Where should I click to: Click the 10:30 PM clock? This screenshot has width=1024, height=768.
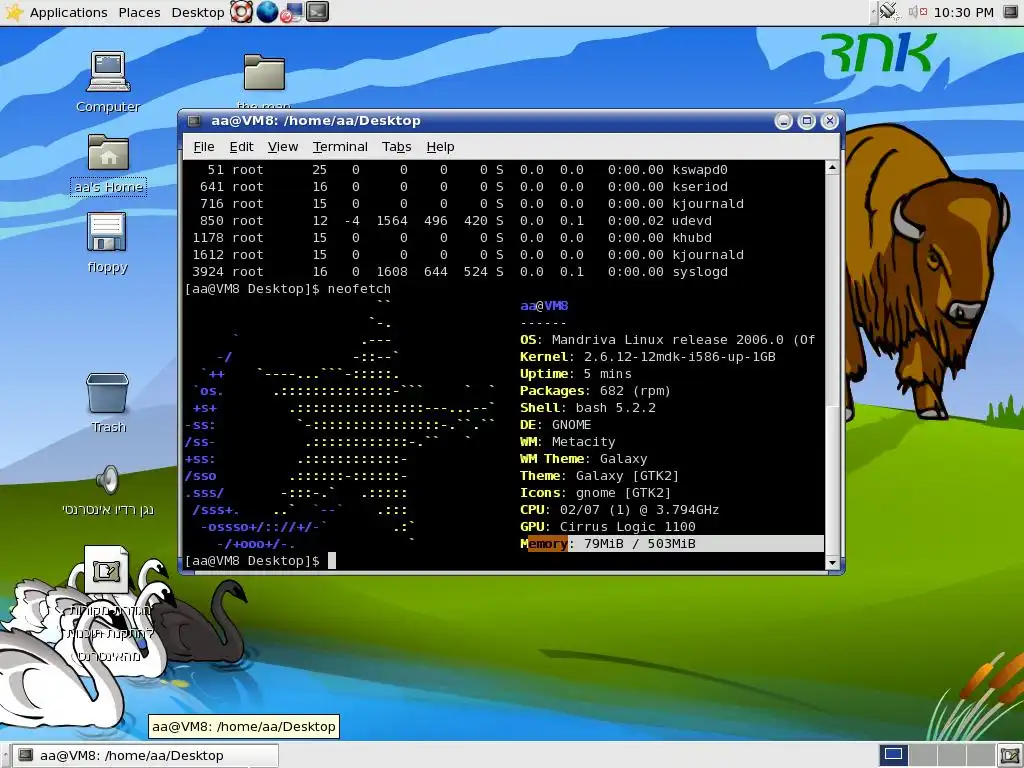click(963, 12)
